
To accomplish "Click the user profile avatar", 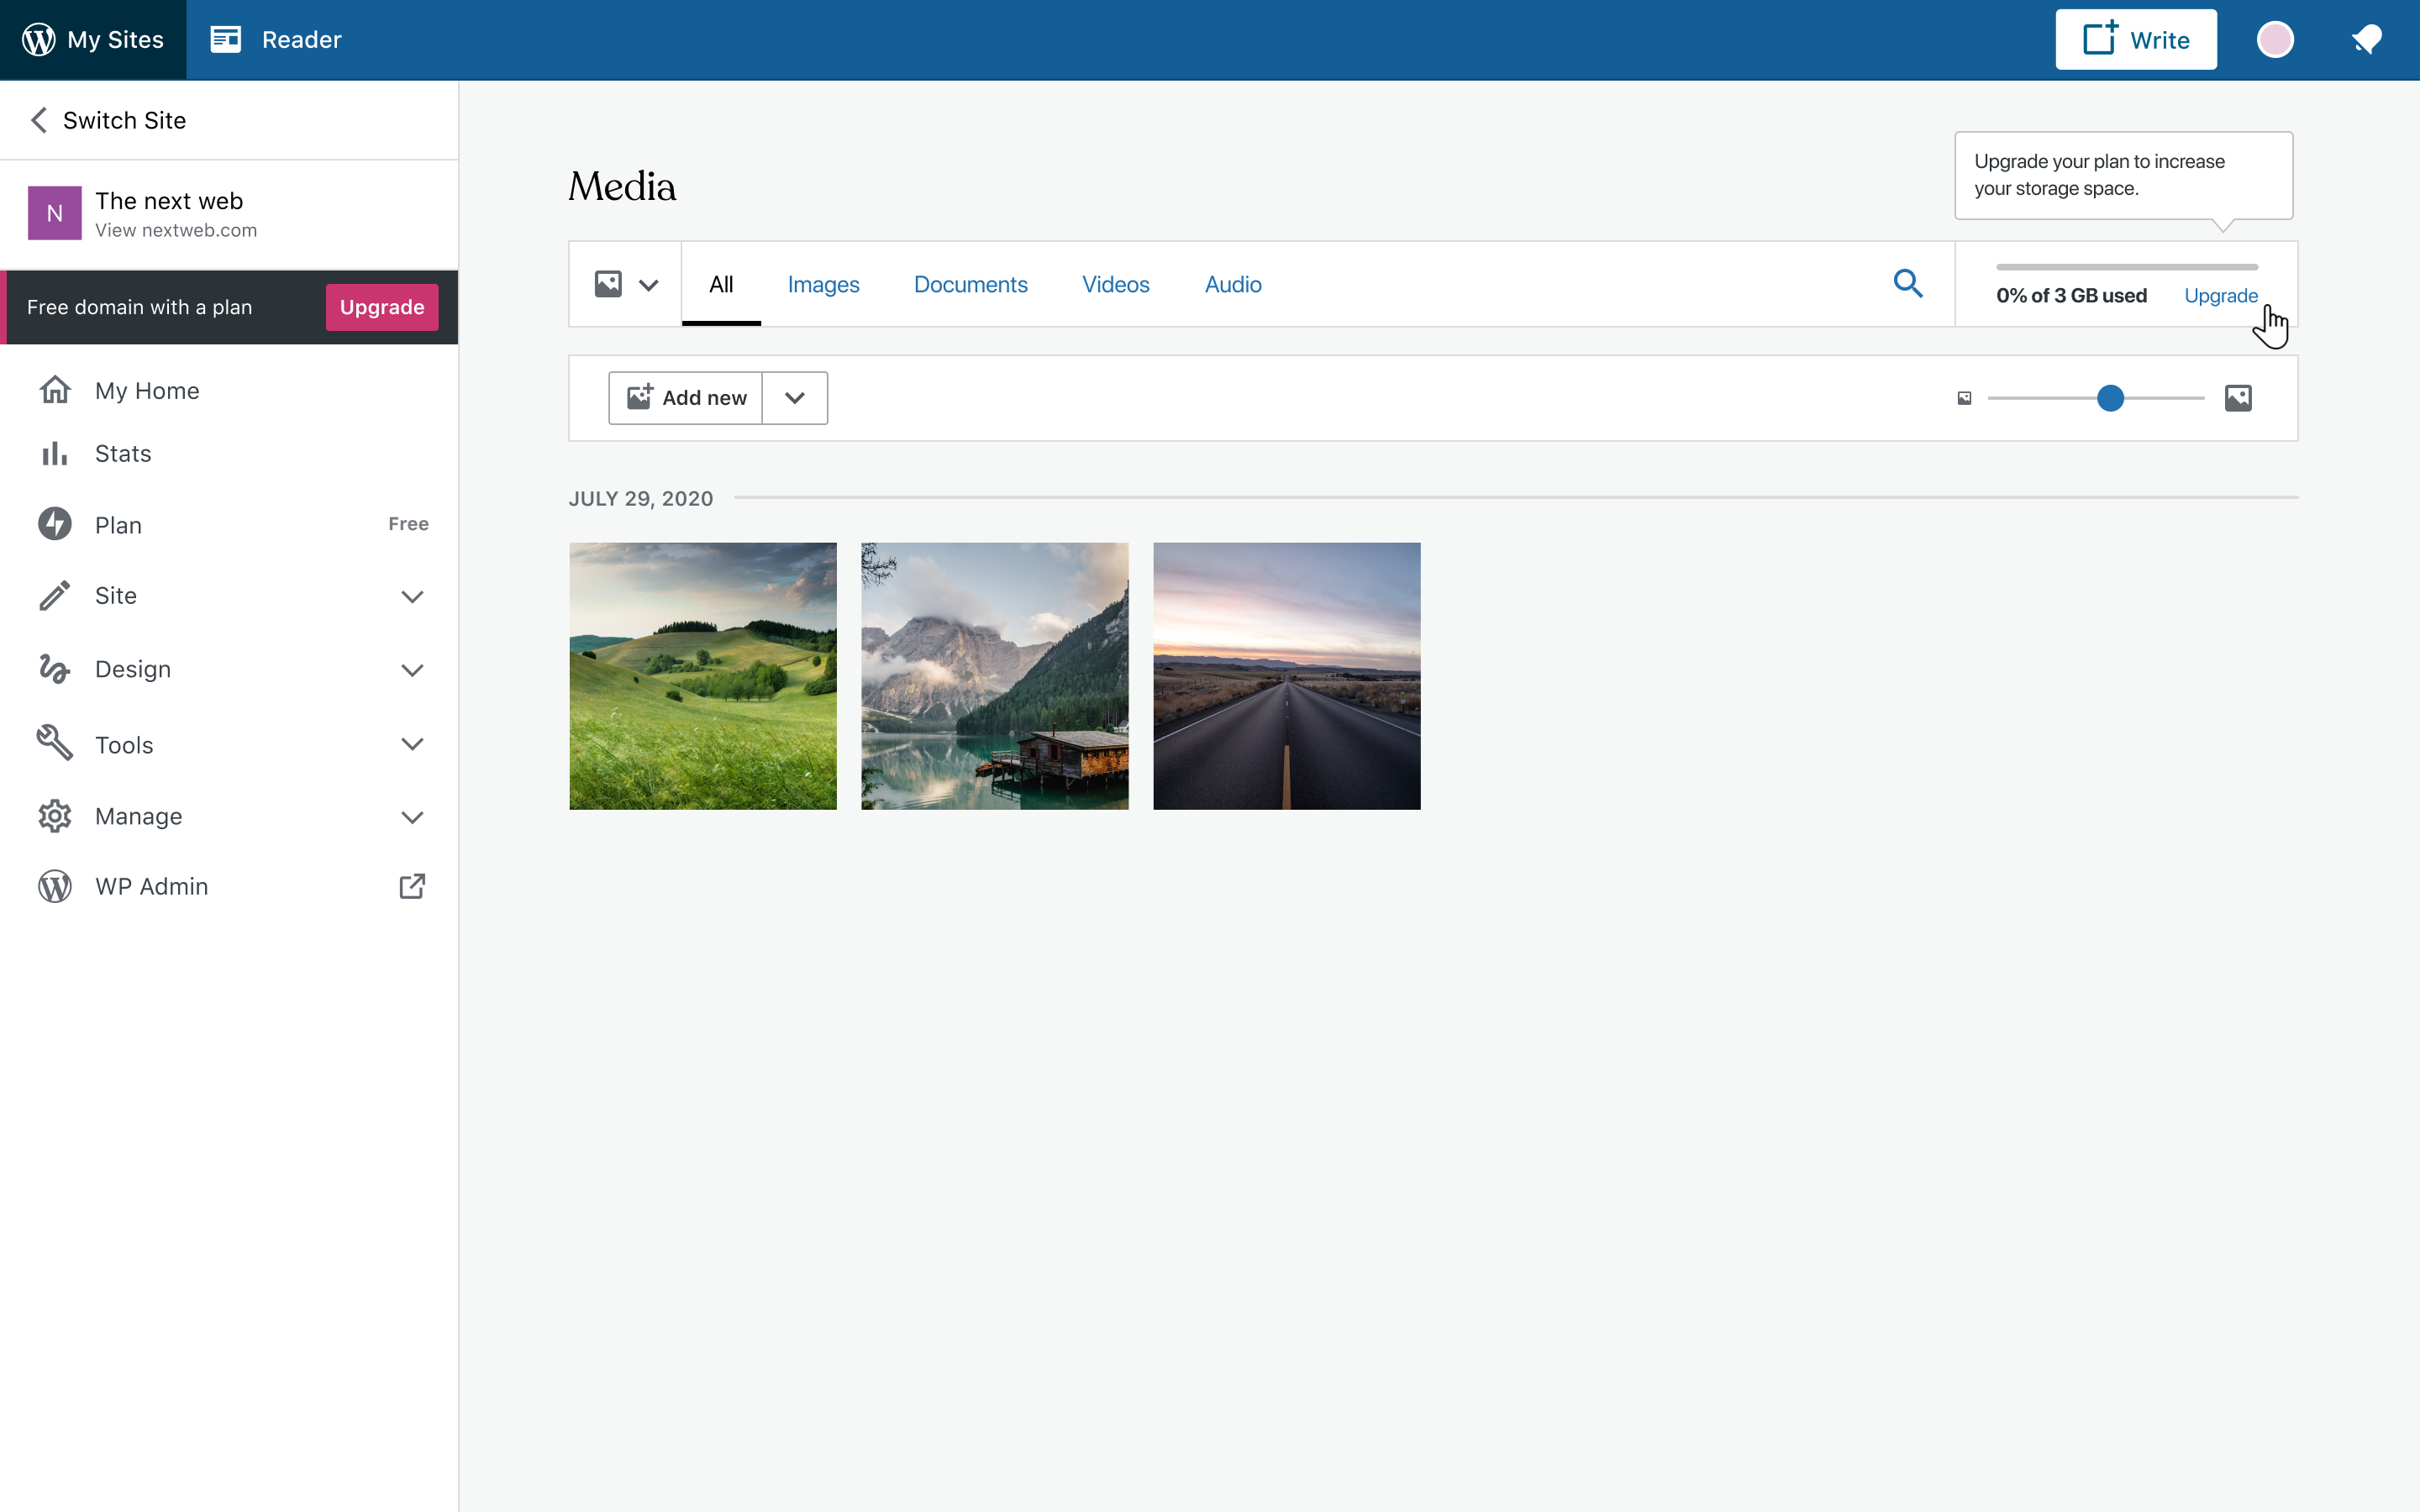I will 2274,40.
